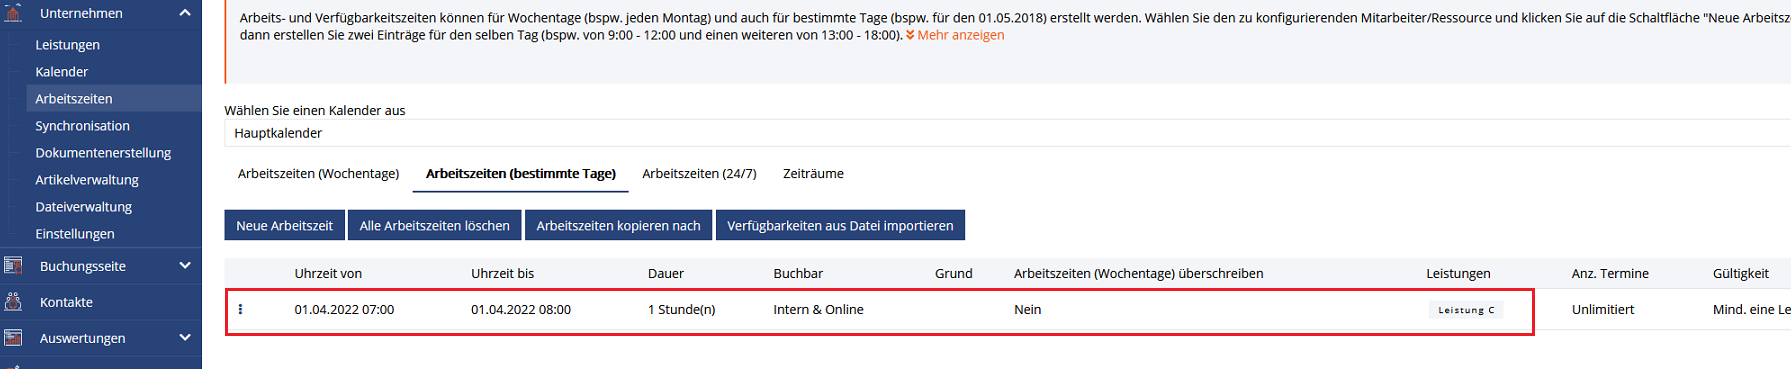The height and width of the screenshot is (369, 1791).
Task: Click the Leistungen column header
Action: (1458, 273)
